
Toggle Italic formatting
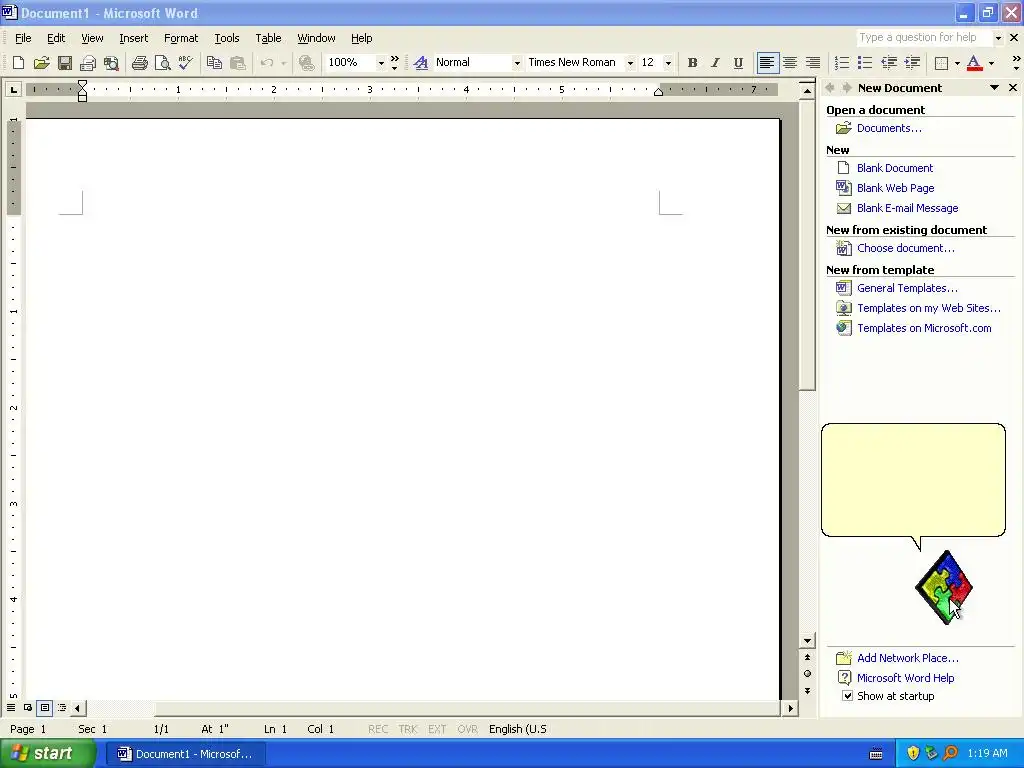coord(715,63)
